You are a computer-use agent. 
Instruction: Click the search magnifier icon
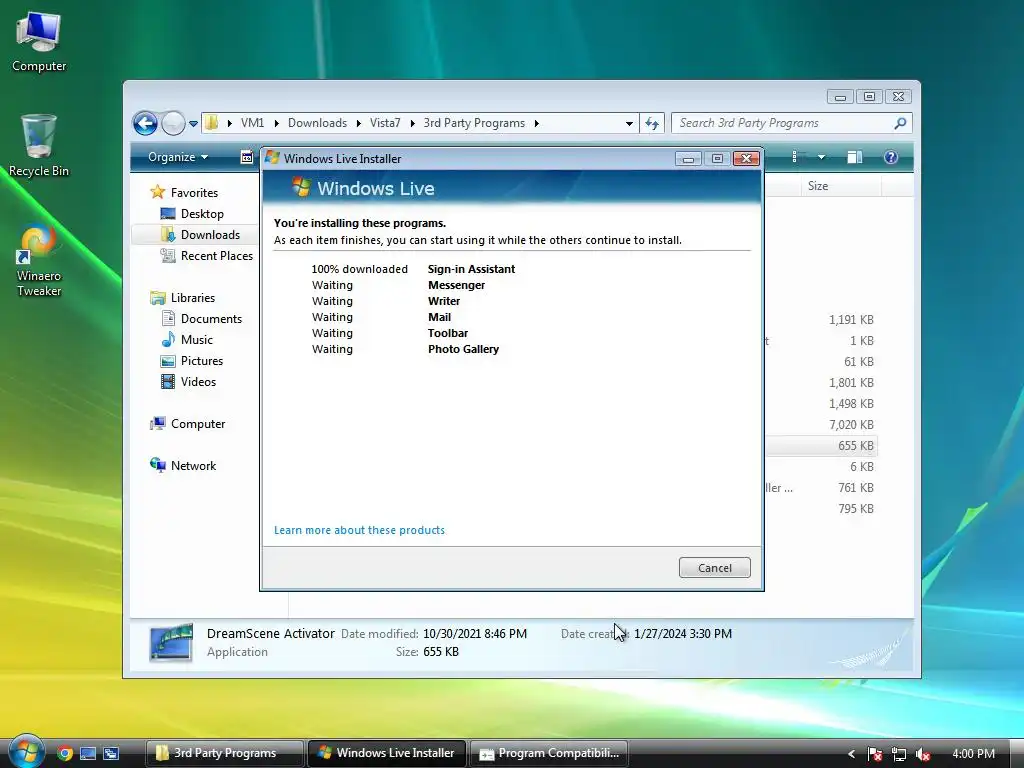coord(901,123)
